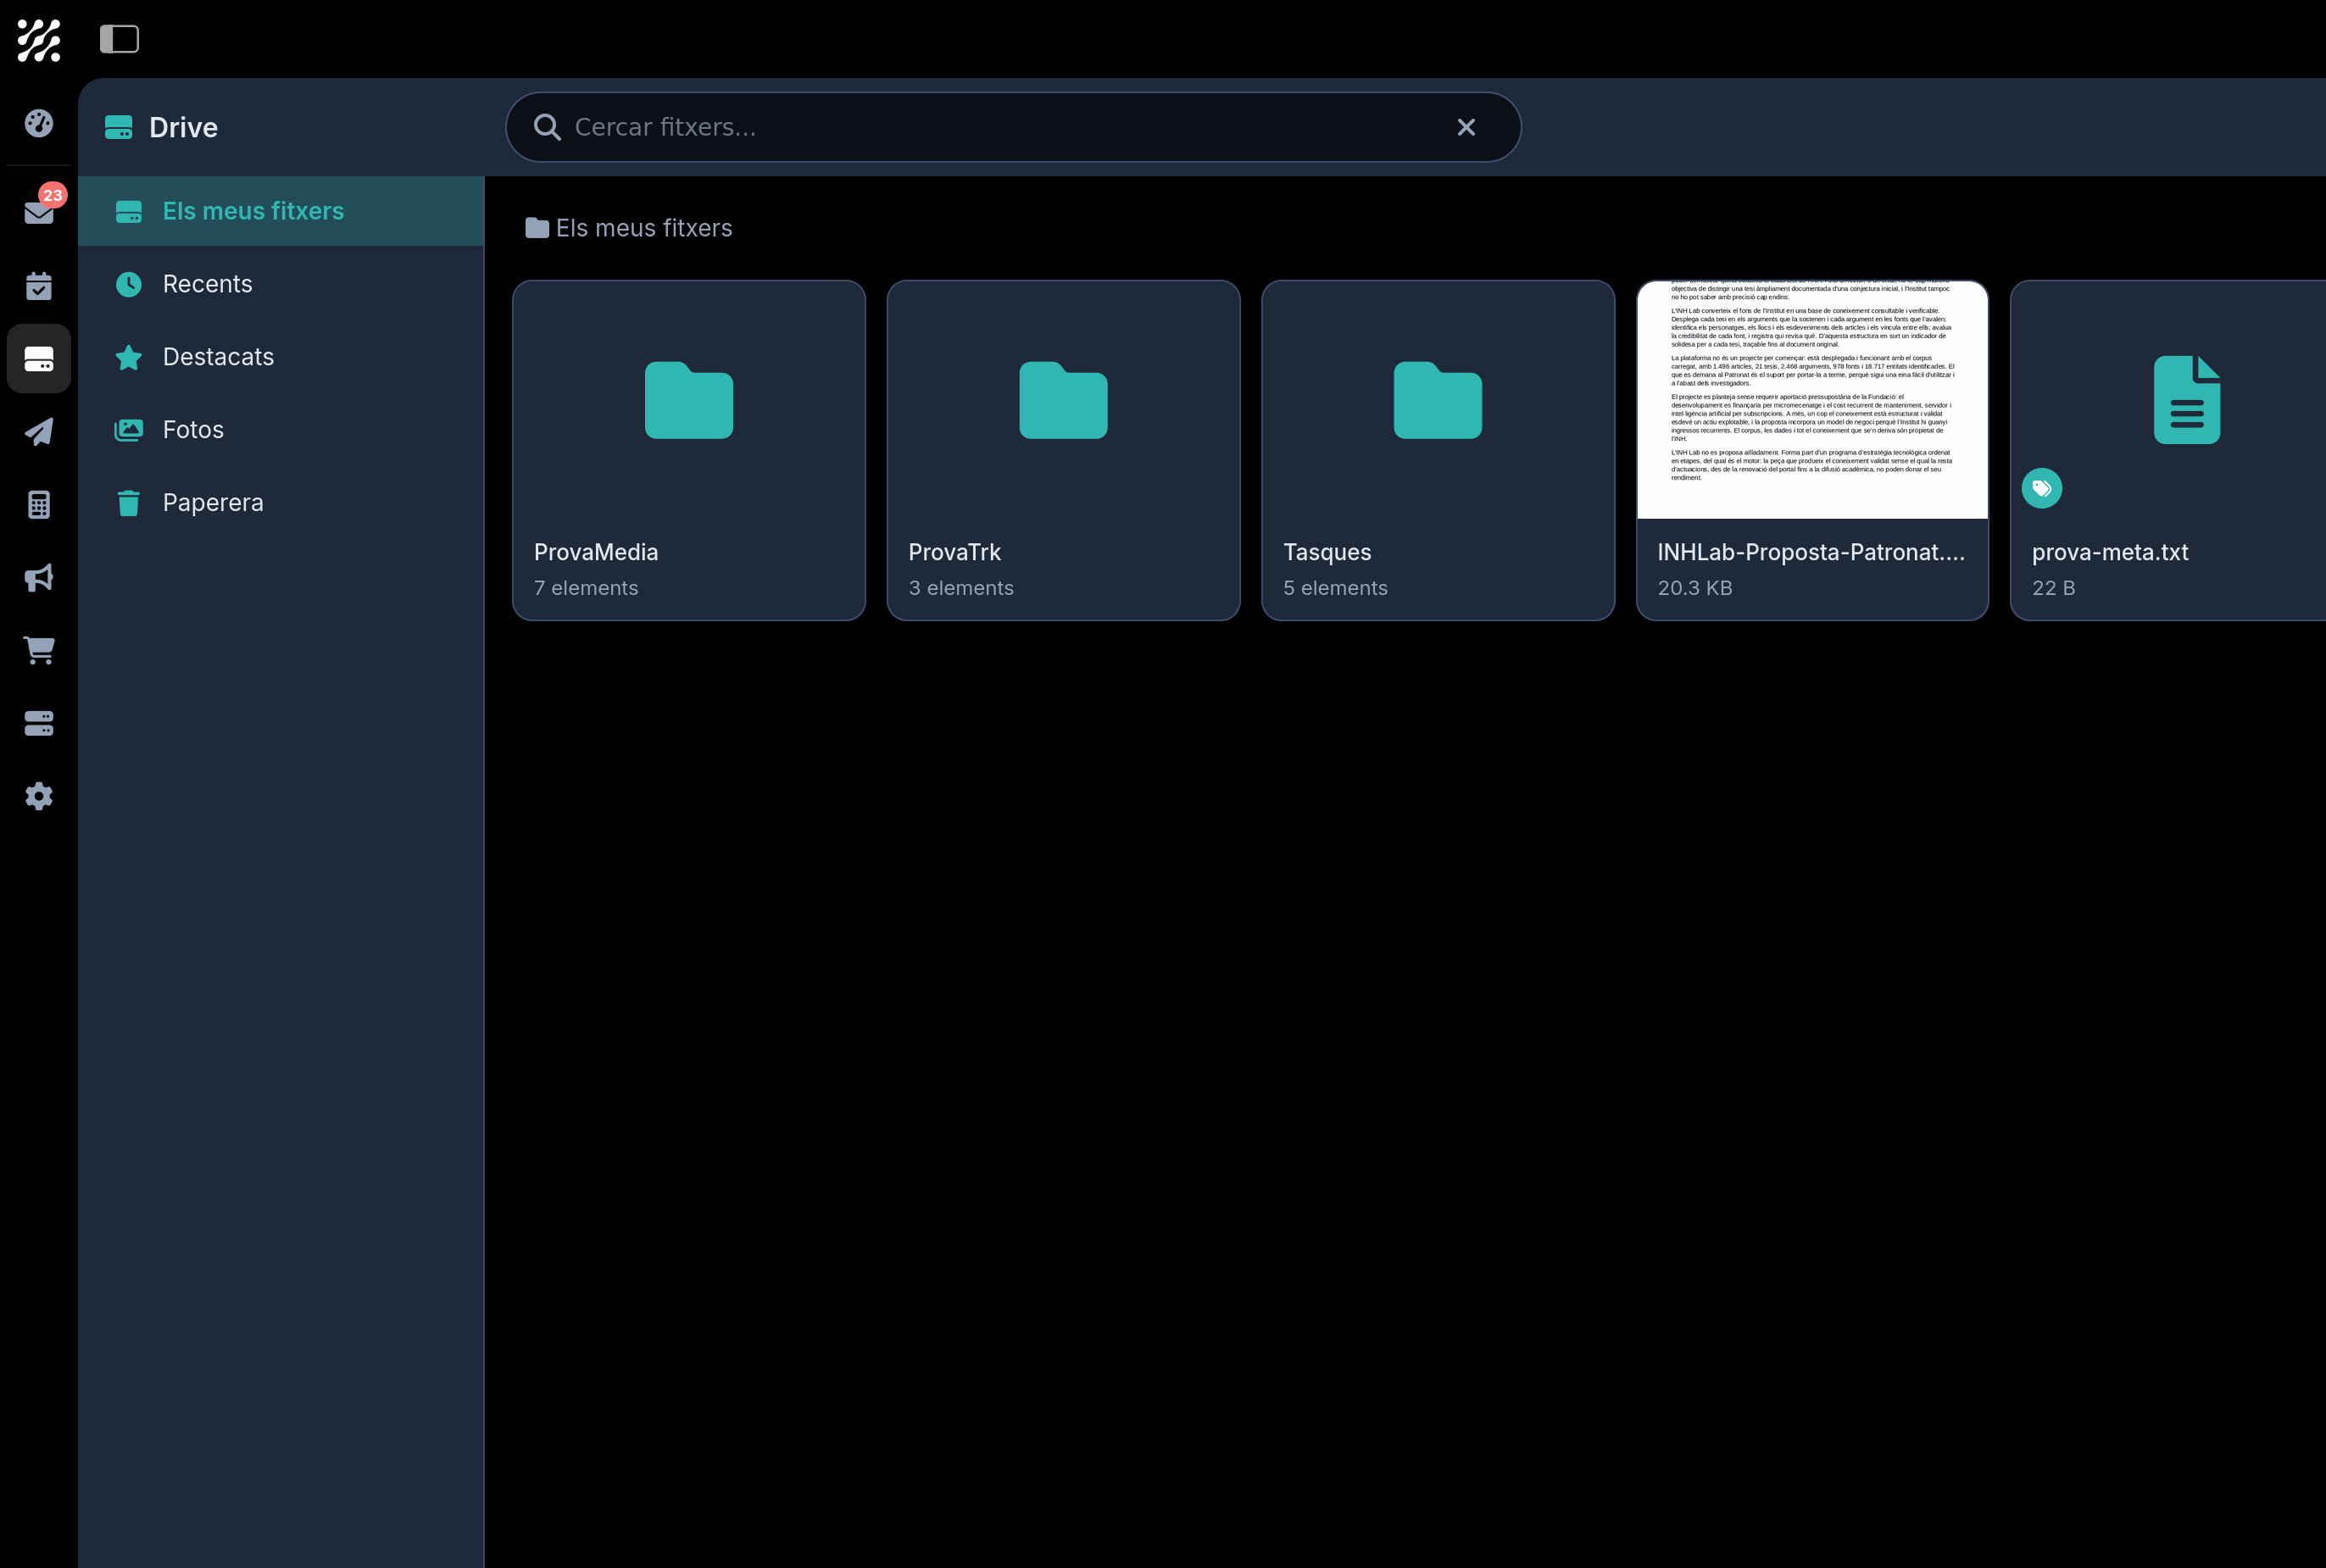Click the 'INHLab-Proposta-Patronat....' file name
This screenshot has height=1568, width=2326.
click(x=1811, y=552)
